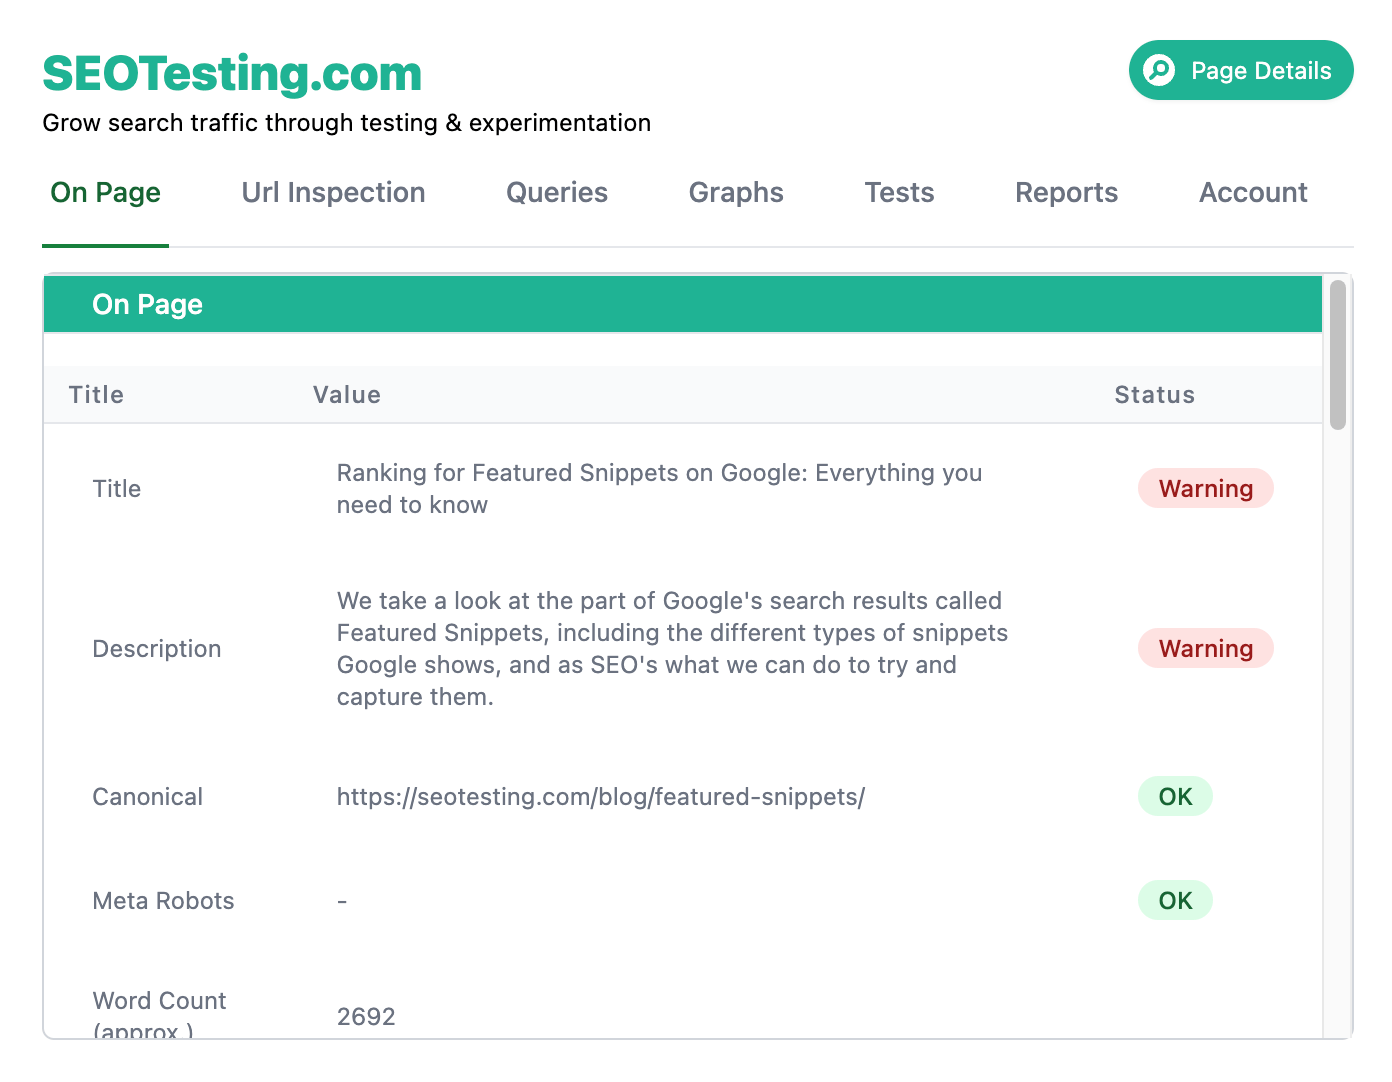1392x1082 pixels.
Task: Click the Meta Robots dash value
Action: [342, 901]
